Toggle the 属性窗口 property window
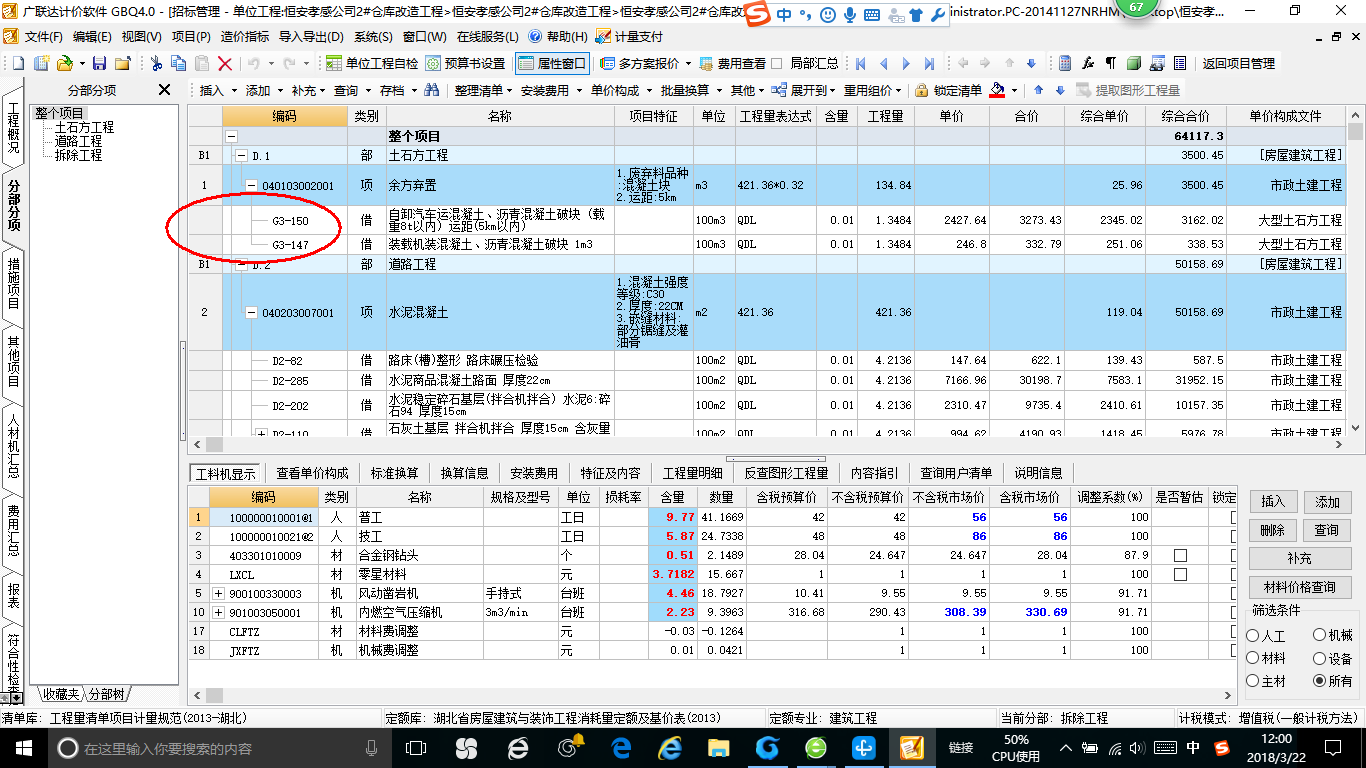The width and height of the screenshot is (1366, 768). click(x=552, y=63)
